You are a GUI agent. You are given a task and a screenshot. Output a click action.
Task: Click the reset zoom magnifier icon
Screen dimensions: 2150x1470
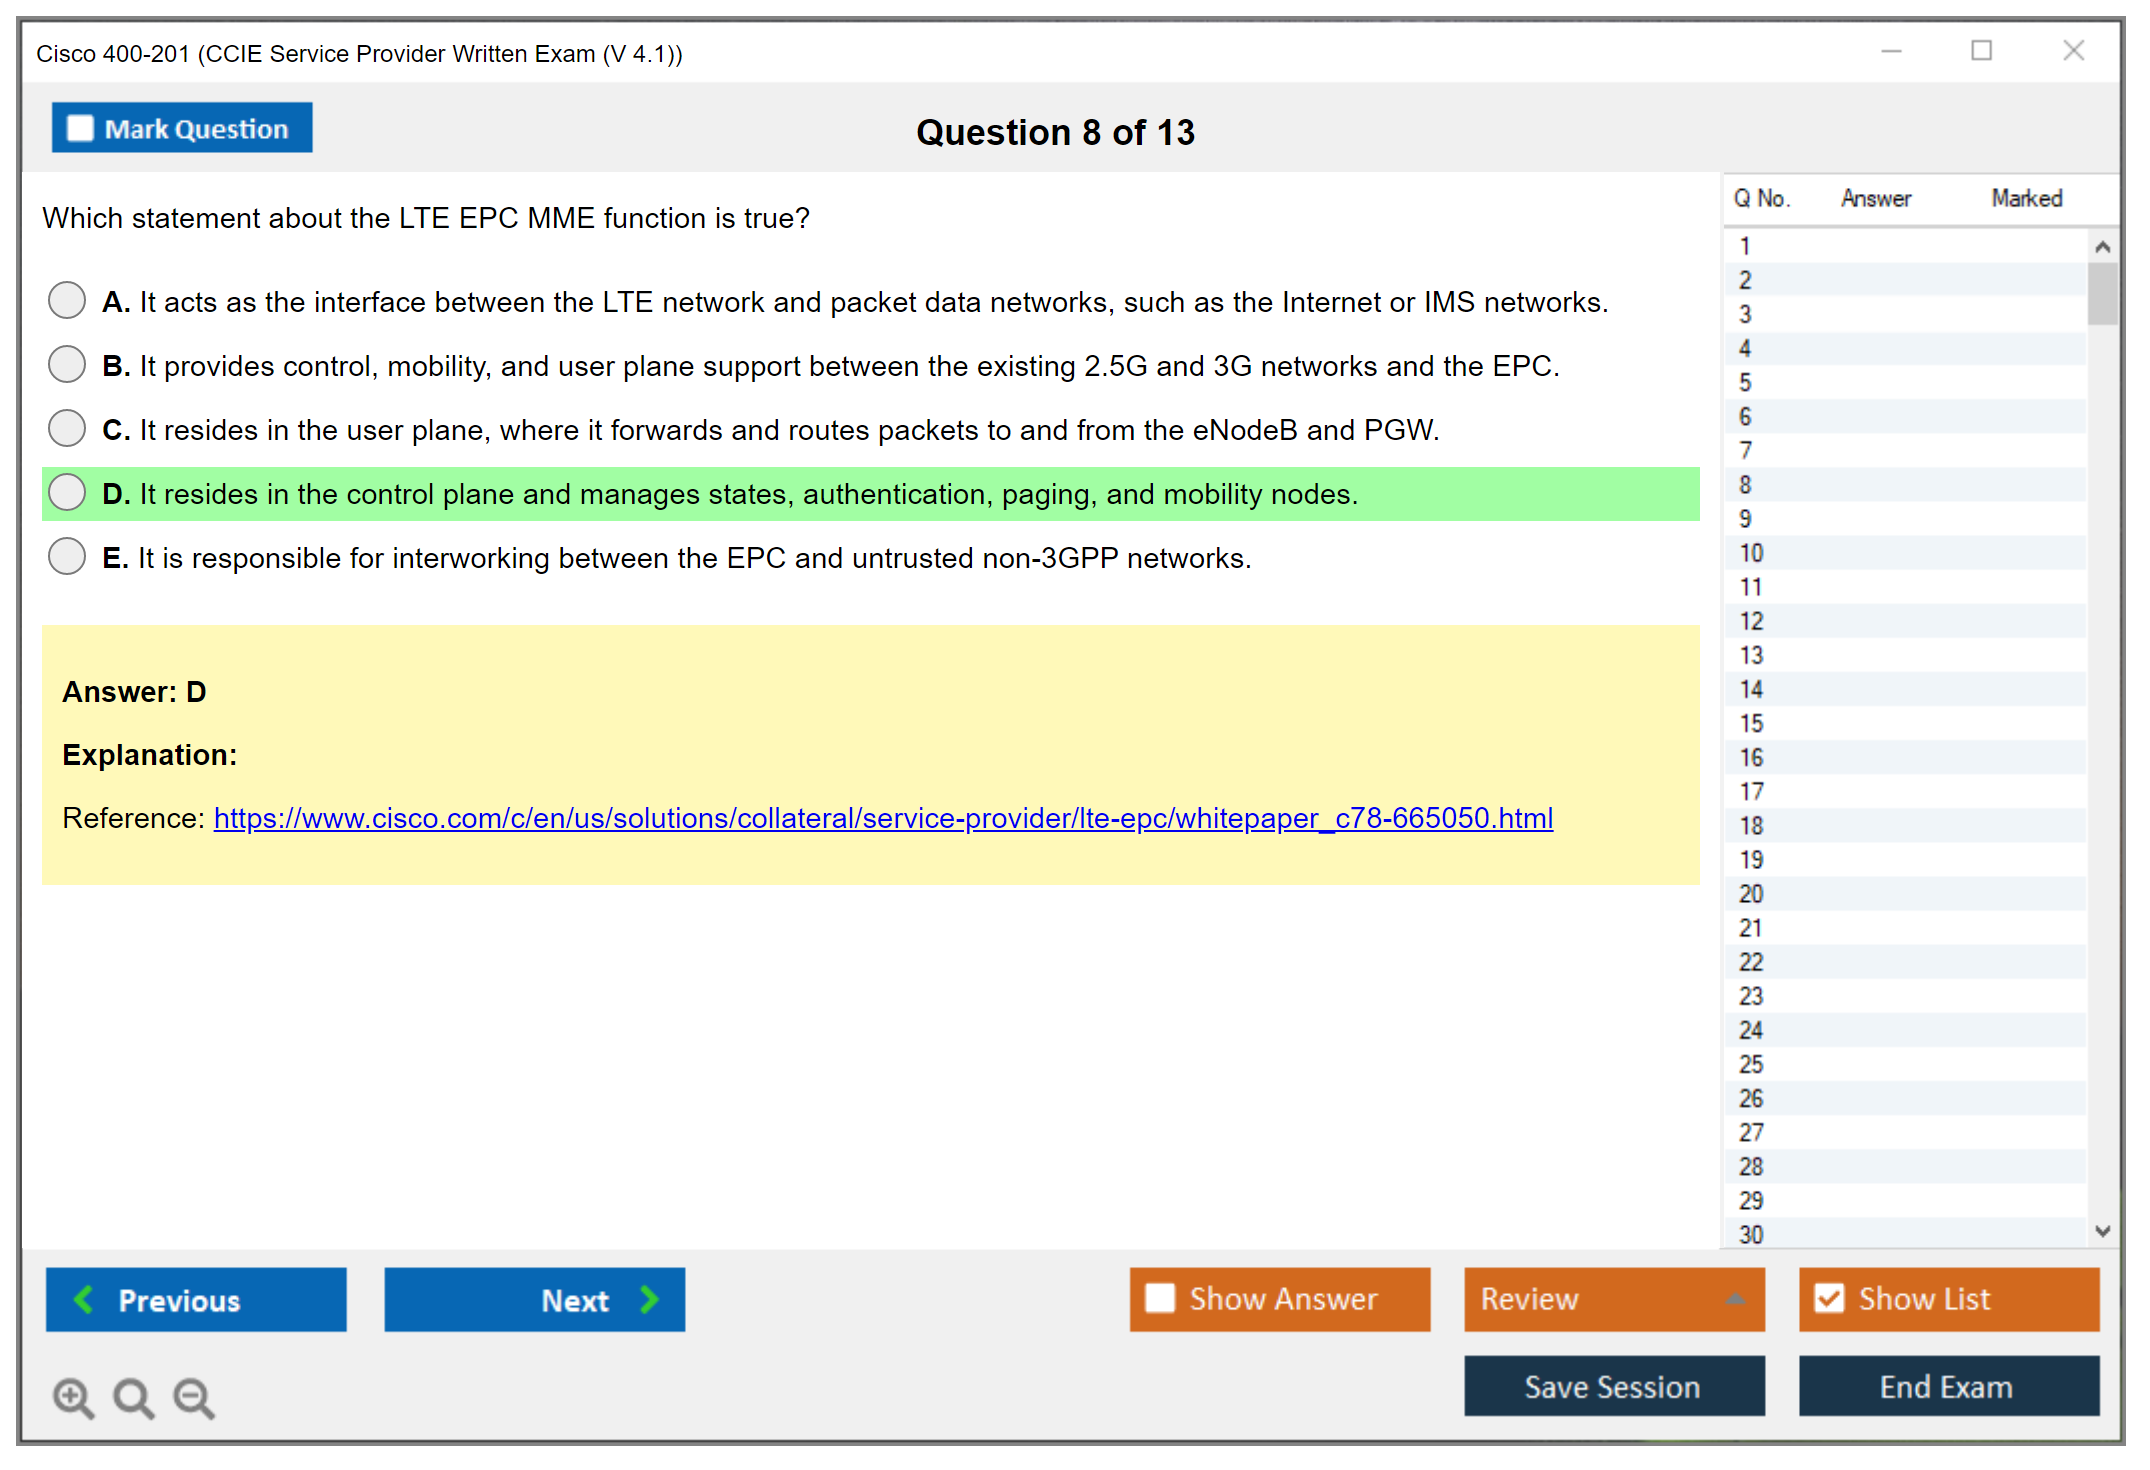click(133, 1397)
